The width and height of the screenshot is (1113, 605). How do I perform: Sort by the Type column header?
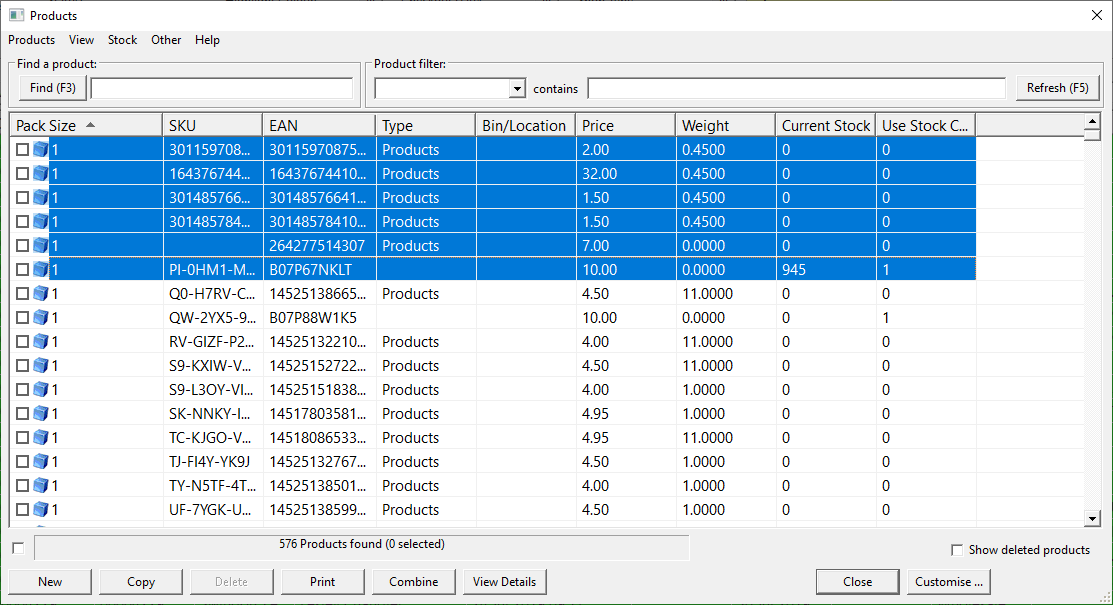click(425, 125)
